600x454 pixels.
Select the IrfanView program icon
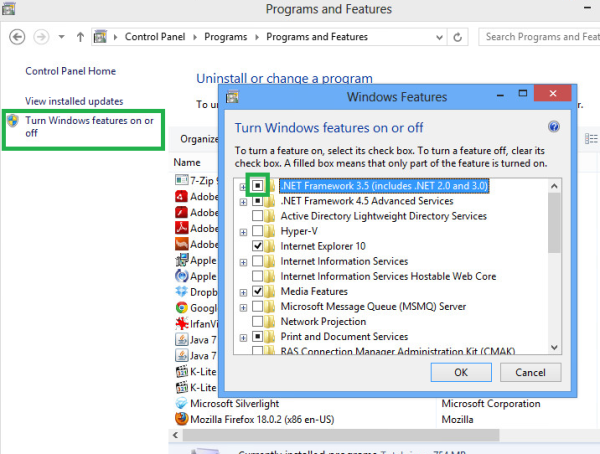coord(181,323)
